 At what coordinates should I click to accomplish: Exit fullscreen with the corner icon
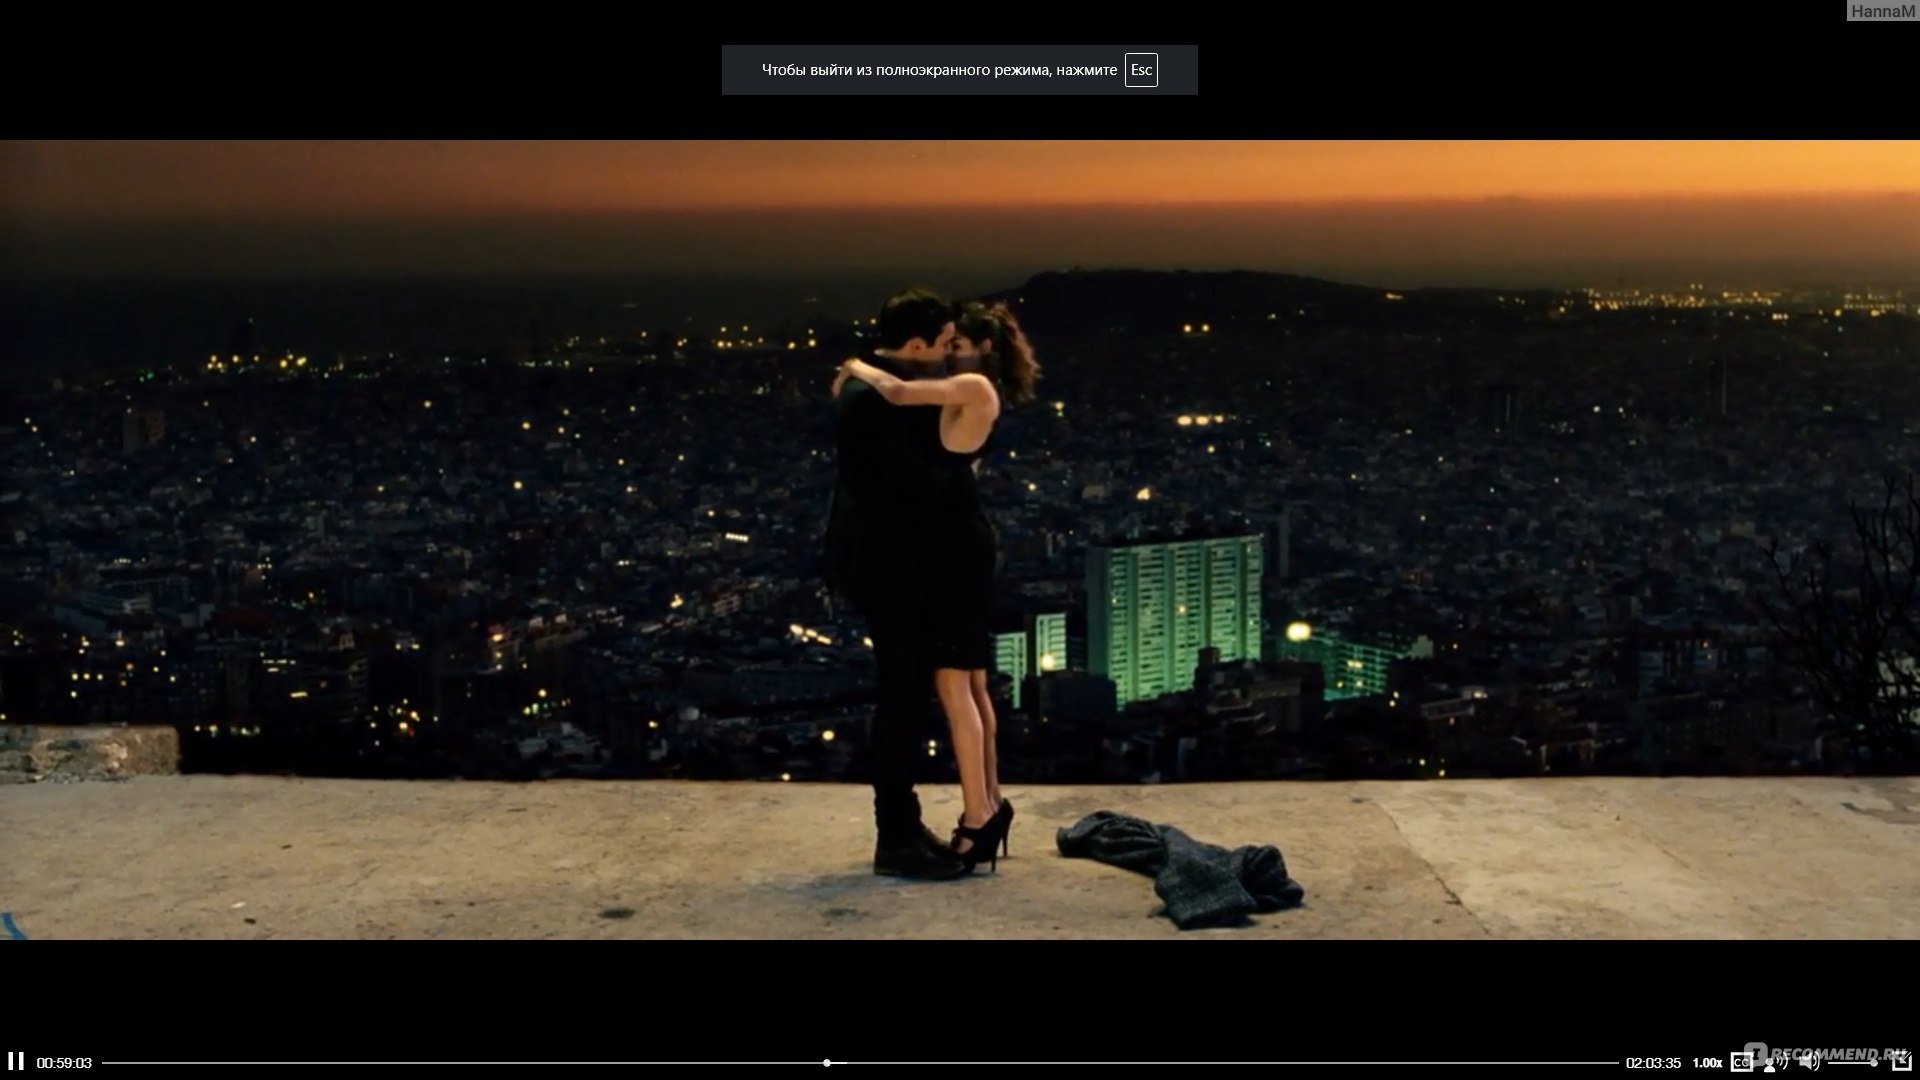tap(1902, 1060)
